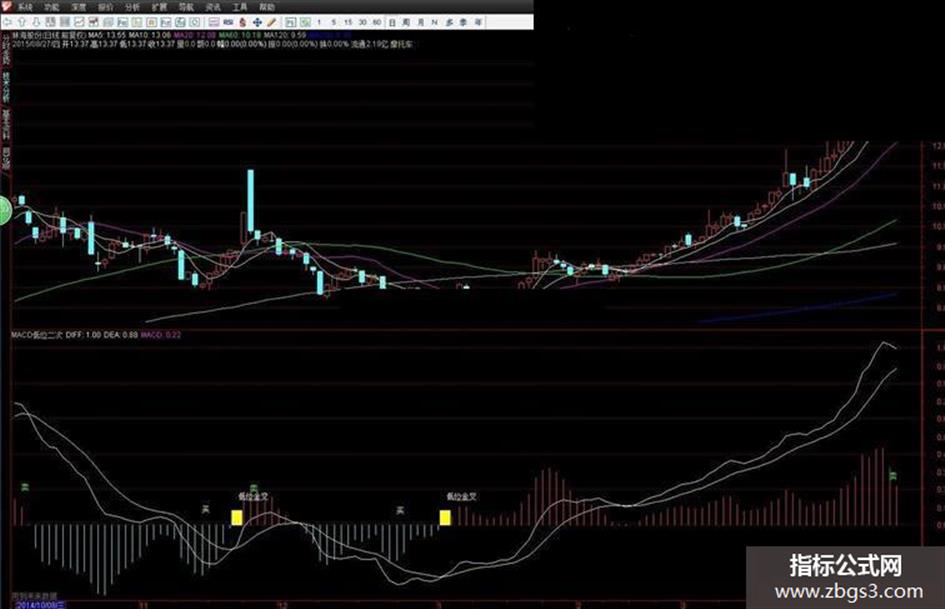Click the MA10 value label
Viewport: 945px width, 609px height.
coord(149,35)
